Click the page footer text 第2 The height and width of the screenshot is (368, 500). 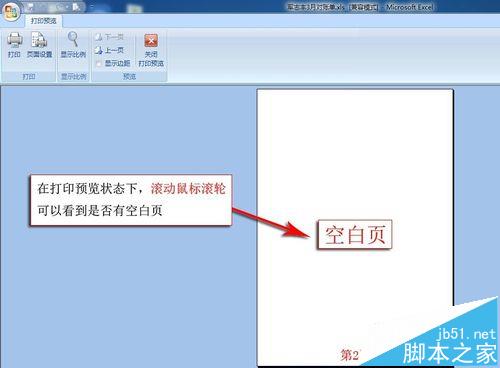click(349, 355)
